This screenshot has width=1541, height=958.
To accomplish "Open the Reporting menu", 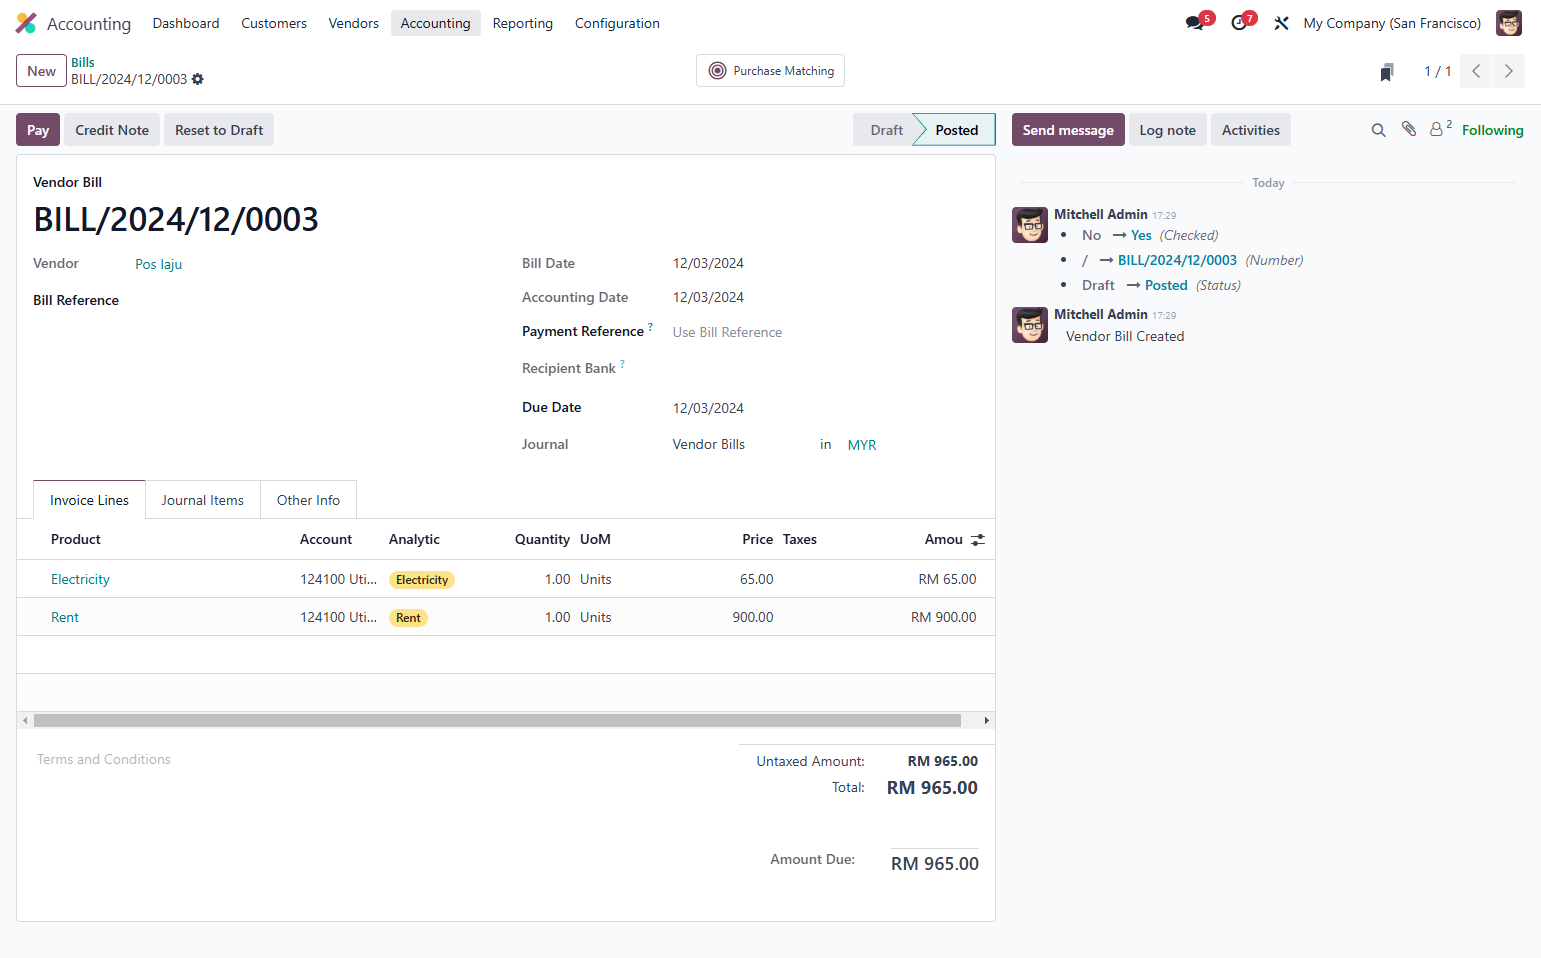I will [523, 23].
